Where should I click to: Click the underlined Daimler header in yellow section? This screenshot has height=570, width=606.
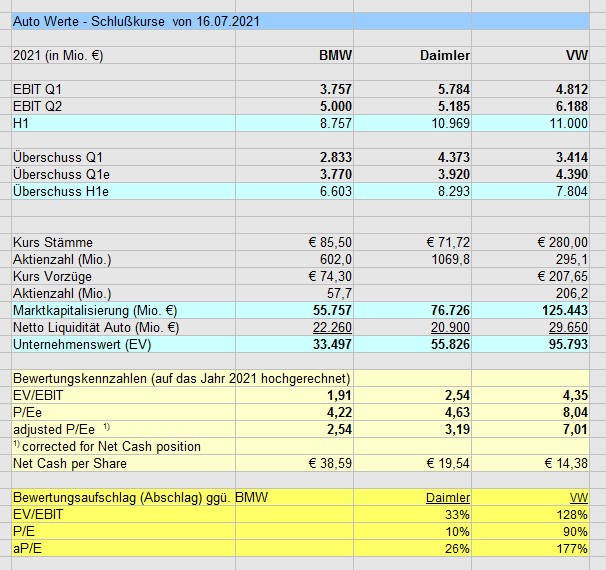(x=446, y=497)
